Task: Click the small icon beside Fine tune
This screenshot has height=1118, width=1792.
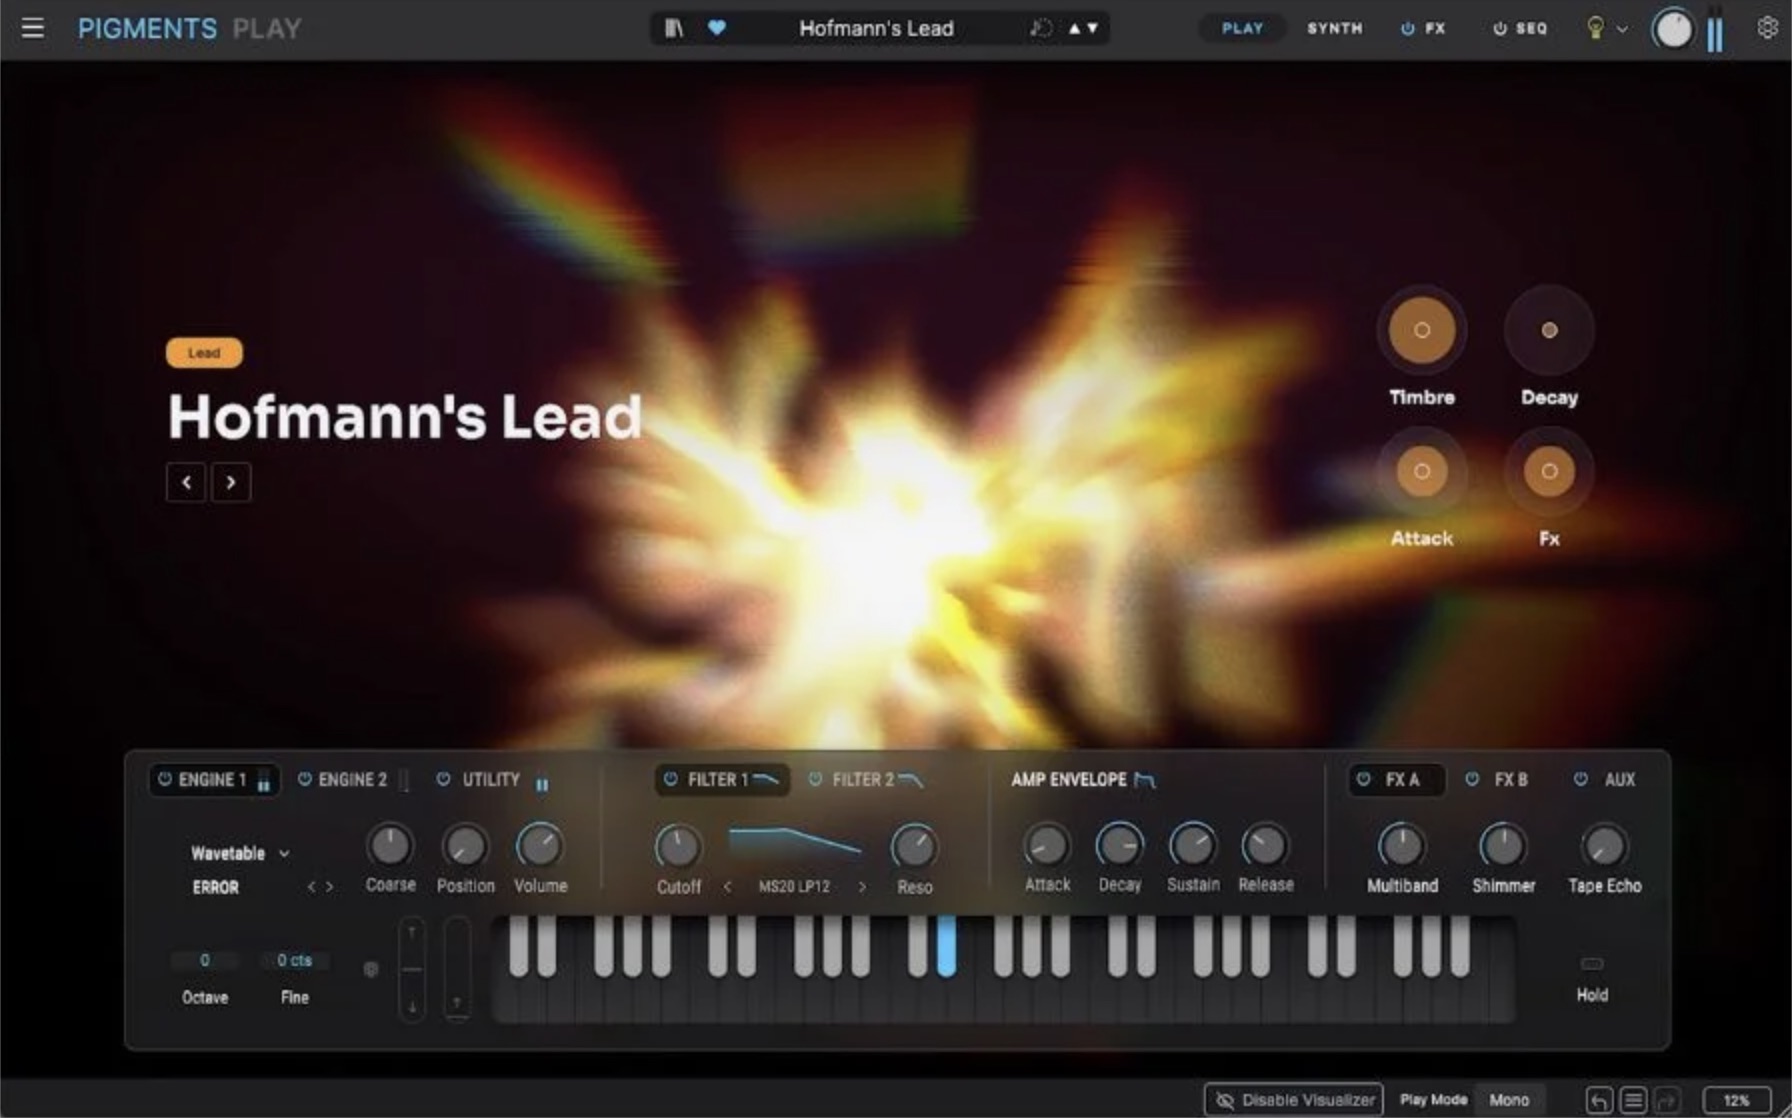Action: coord(371,969)
